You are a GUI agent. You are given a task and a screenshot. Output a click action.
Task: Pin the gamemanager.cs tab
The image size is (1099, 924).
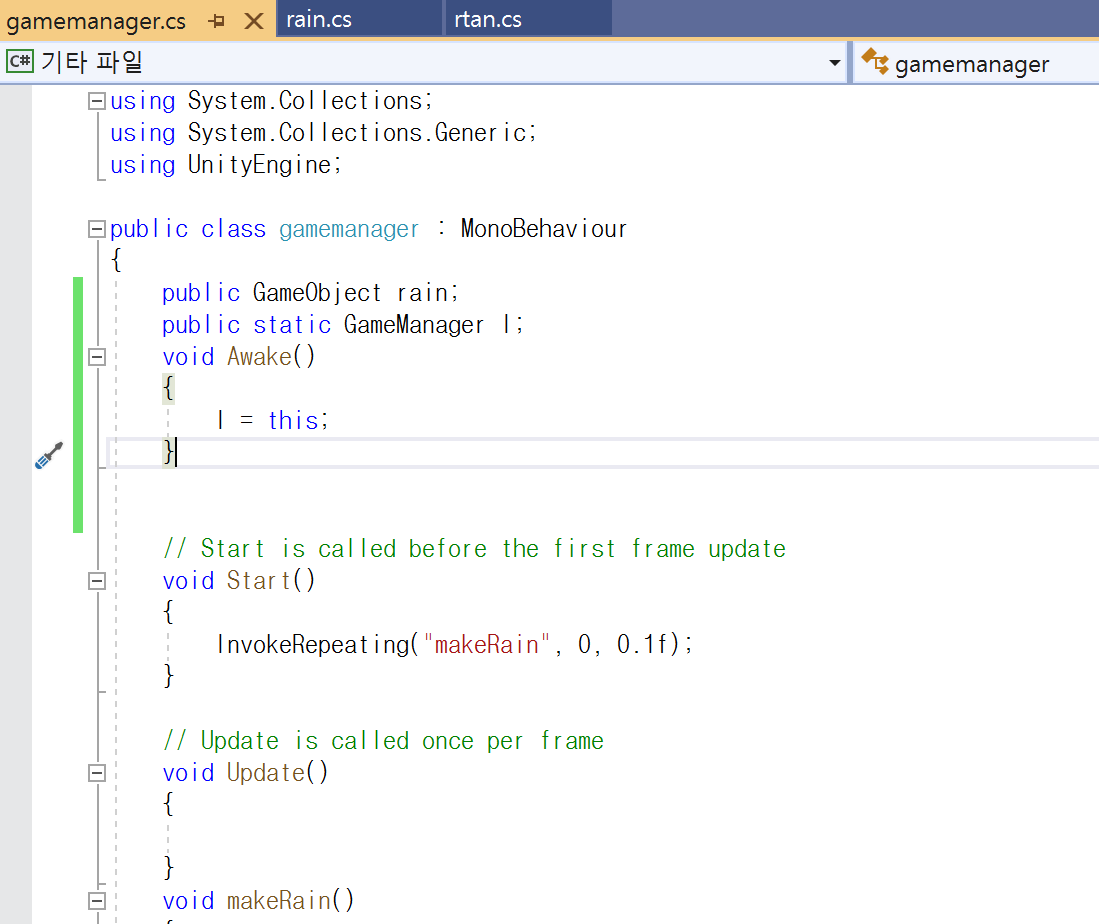tap(217, 21)
